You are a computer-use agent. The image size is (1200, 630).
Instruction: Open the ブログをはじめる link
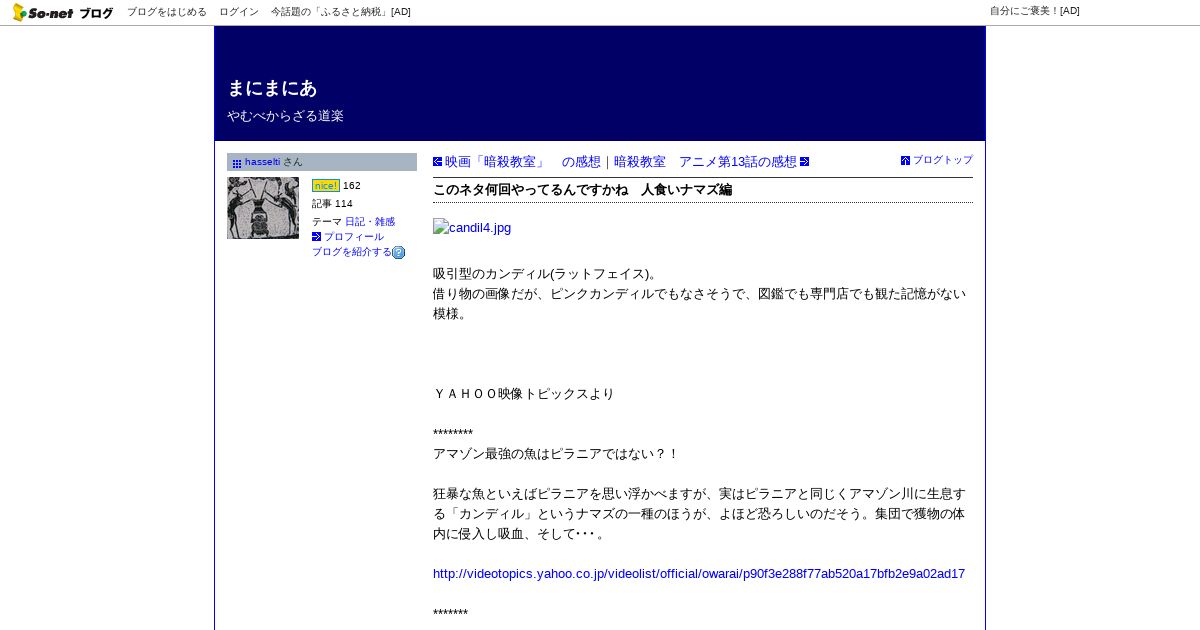167,12
